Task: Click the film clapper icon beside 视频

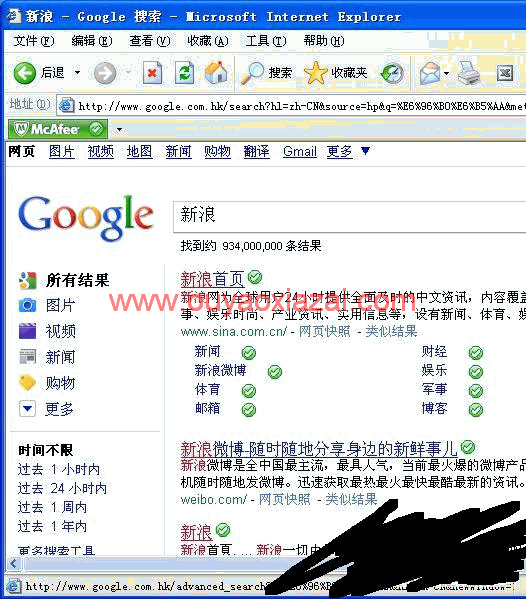Action: [x=27, y=331]
